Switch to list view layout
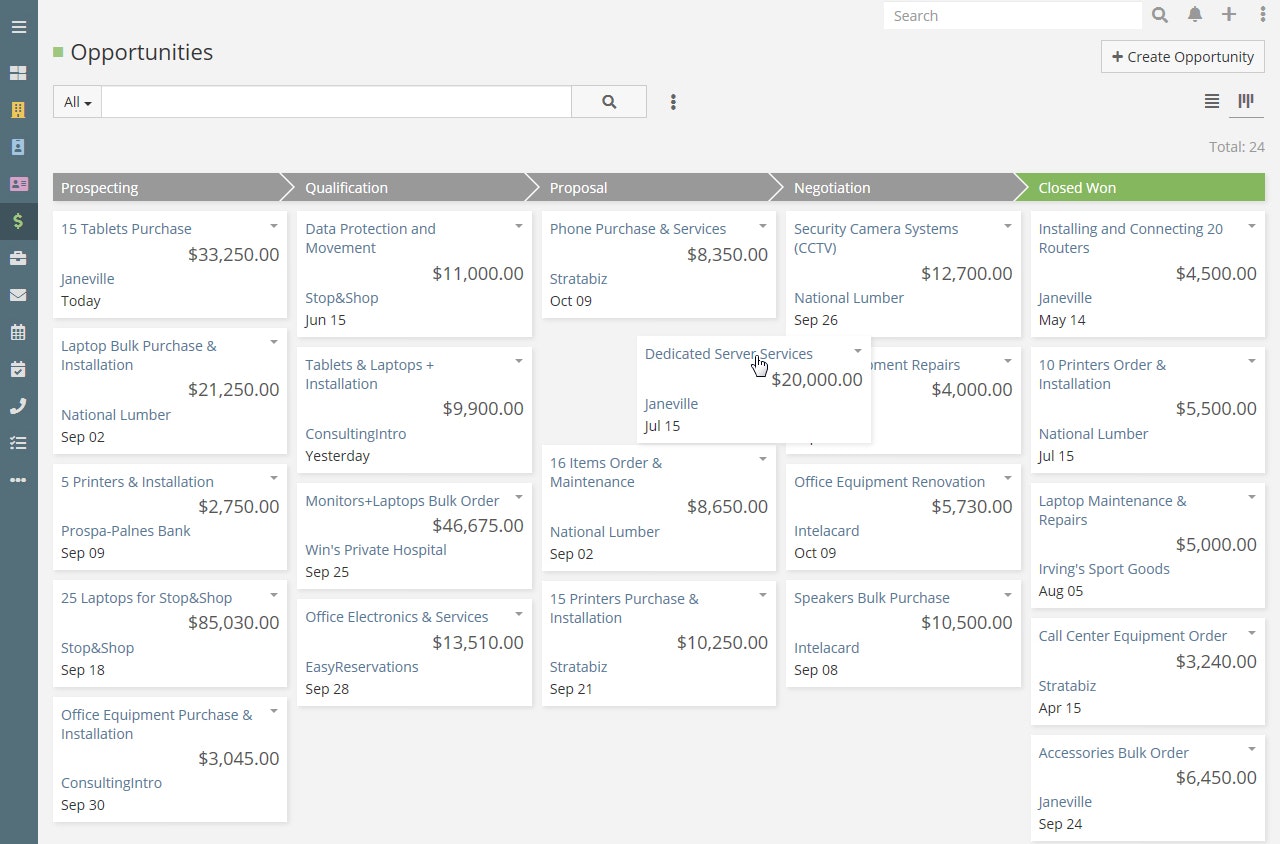This screenshot has width=1280, height=844. [1211, 101]
